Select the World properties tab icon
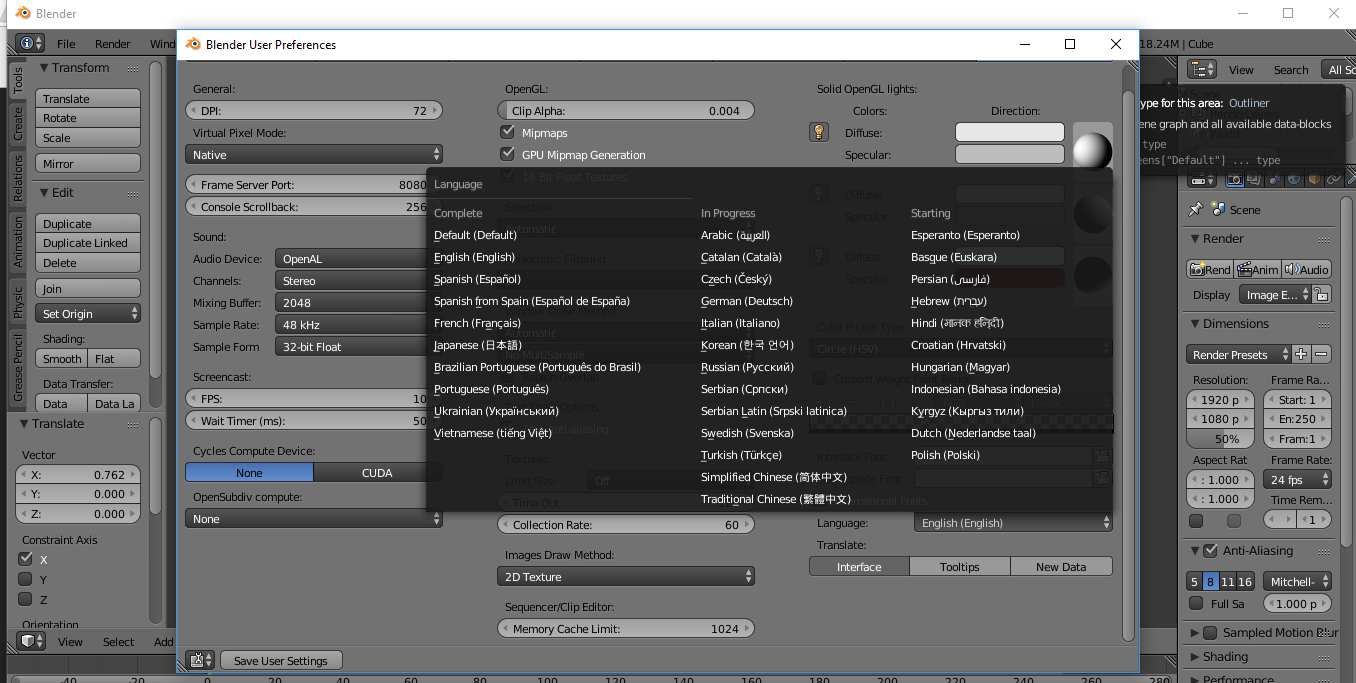 click(x=1292, y=180)
